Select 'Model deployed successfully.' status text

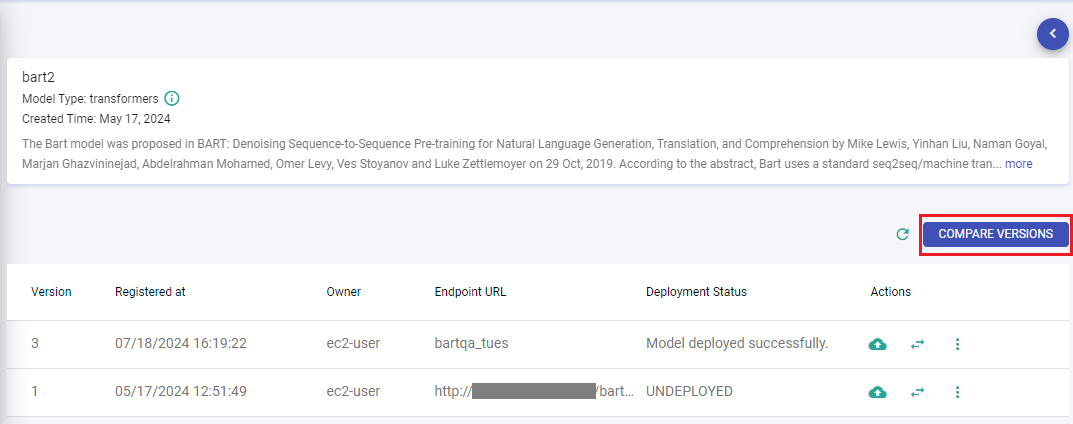(737, 343)
